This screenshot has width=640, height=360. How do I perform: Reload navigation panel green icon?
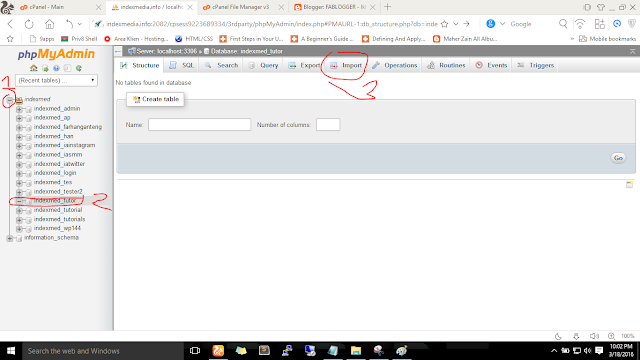point(79,68)
